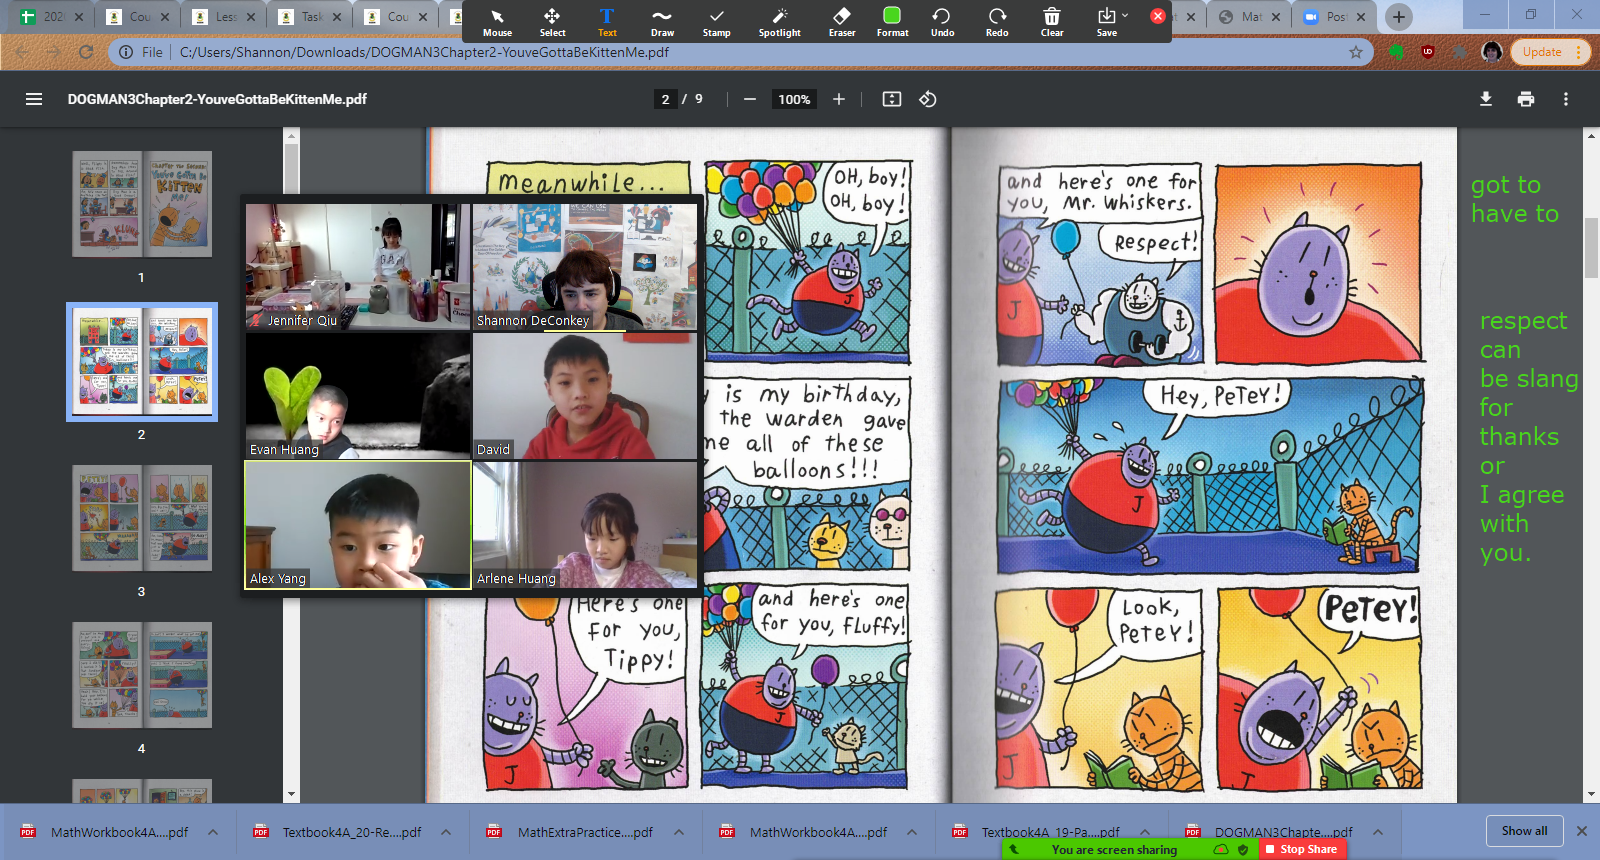Expand options for Textbook4A_20-Re download
Viewport: 1600px width, 860px height.
tap(446, 832)
